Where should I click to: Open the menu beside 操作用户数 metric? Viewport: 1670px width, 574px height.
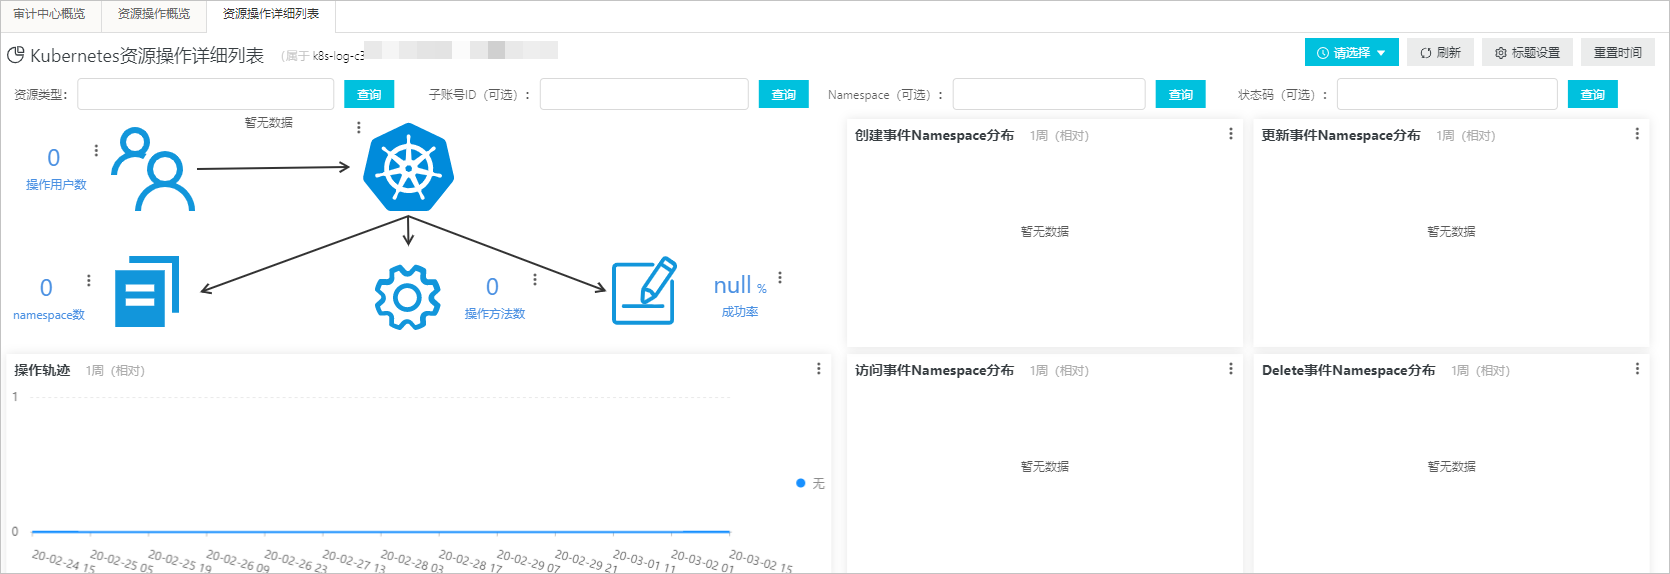pyautogui.click(x=96, y=151)
